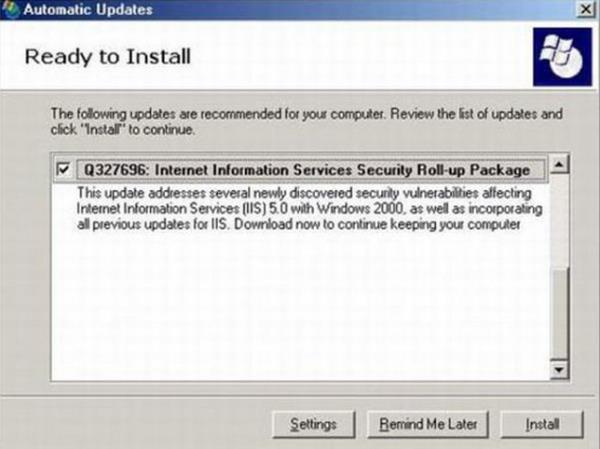Click the scrollbar track below the thumb
This screenshot has height=449, width=600.
click(560, 320)
